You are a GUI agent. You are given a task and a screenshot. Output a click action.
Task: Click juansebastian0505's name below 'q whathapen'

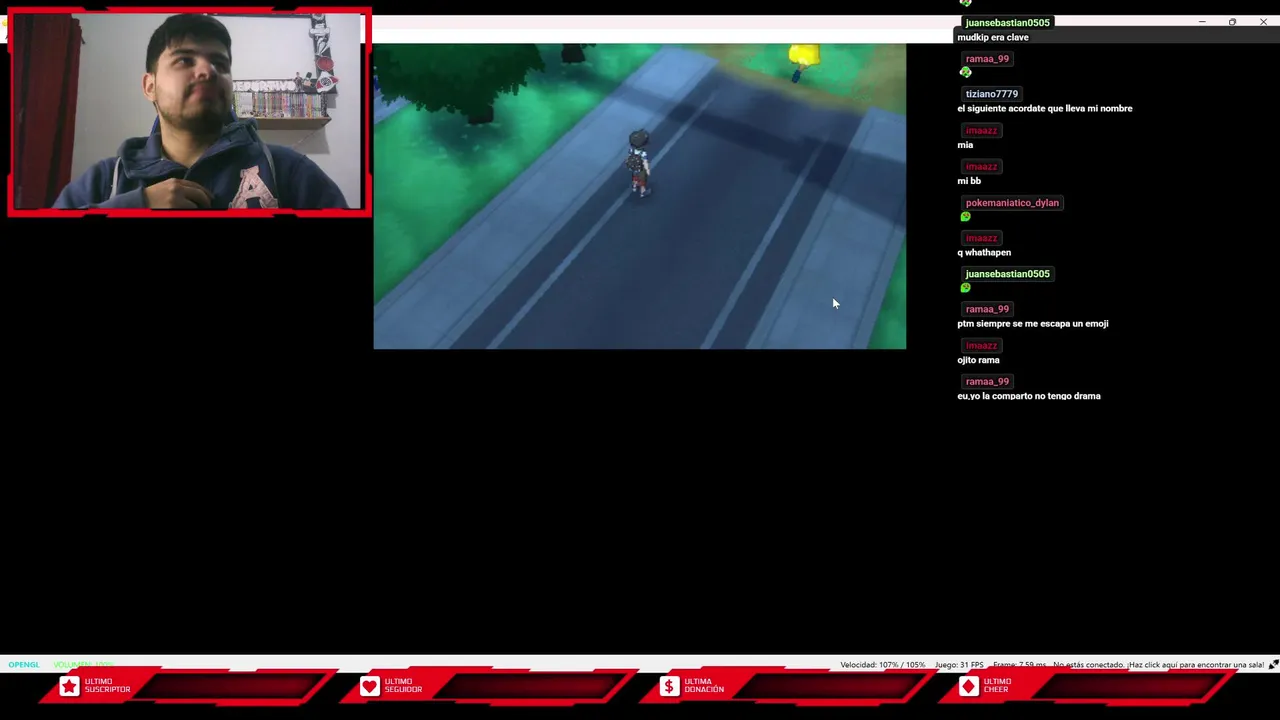coord(1007,274)
